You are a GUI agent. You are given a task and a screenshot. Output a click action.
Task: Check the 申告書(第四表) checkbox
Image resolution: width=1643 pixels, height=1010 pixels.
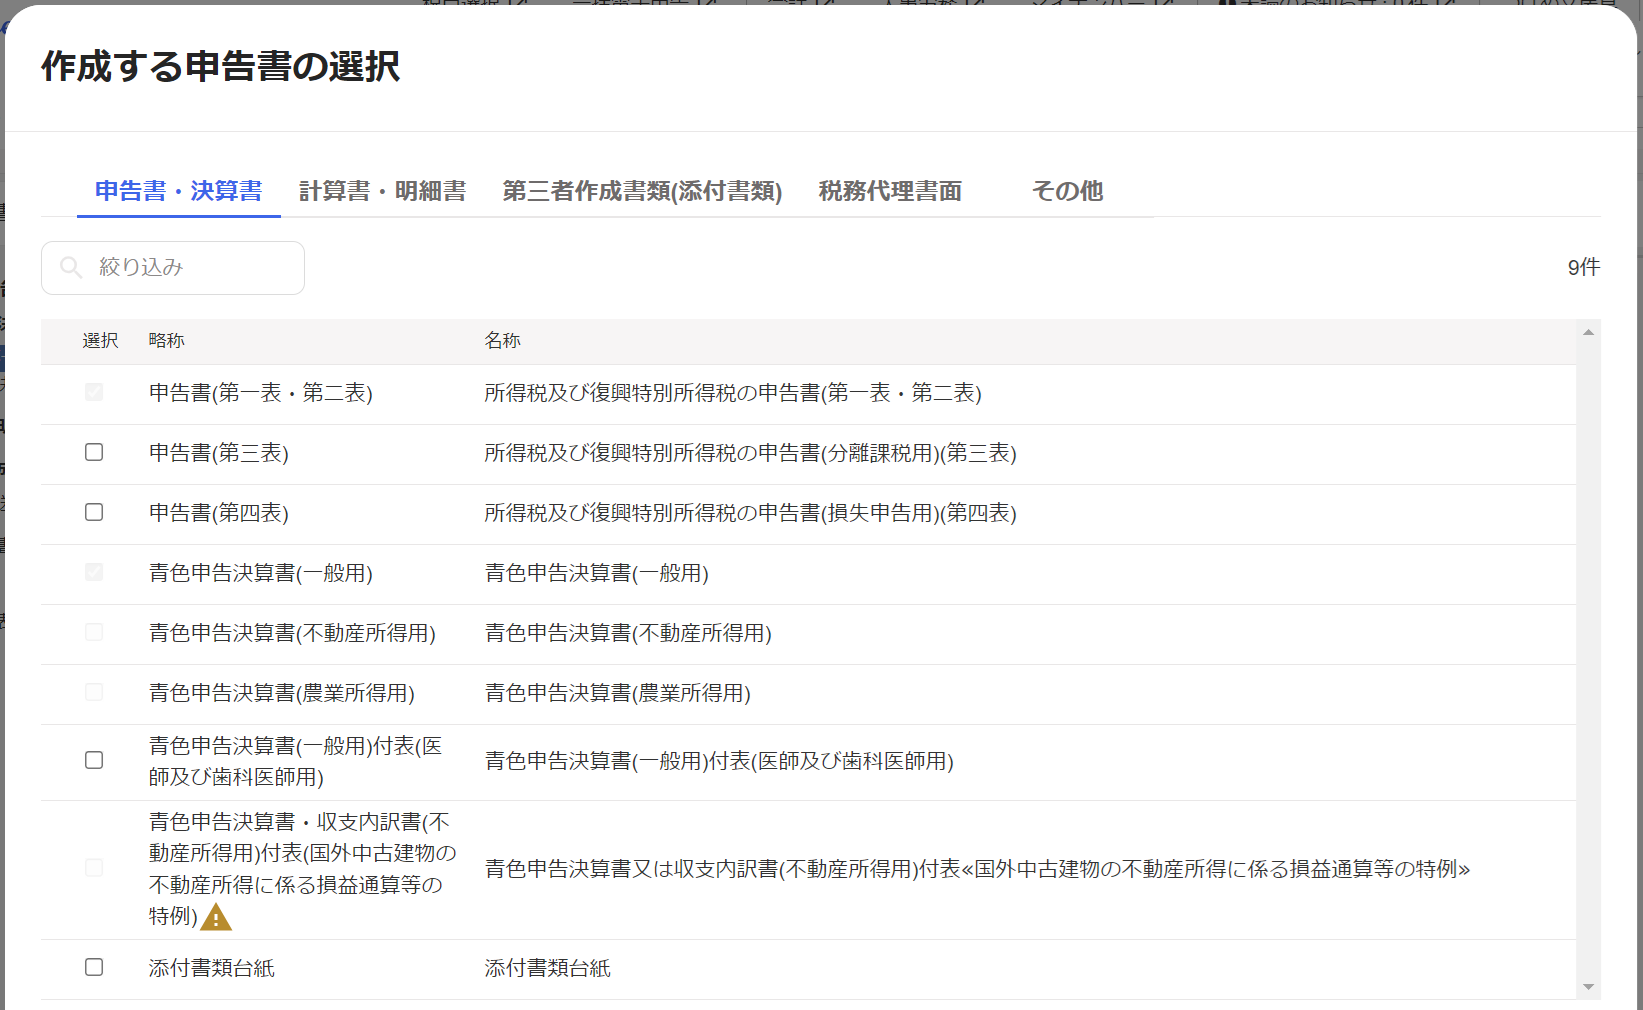click(94, 512)
